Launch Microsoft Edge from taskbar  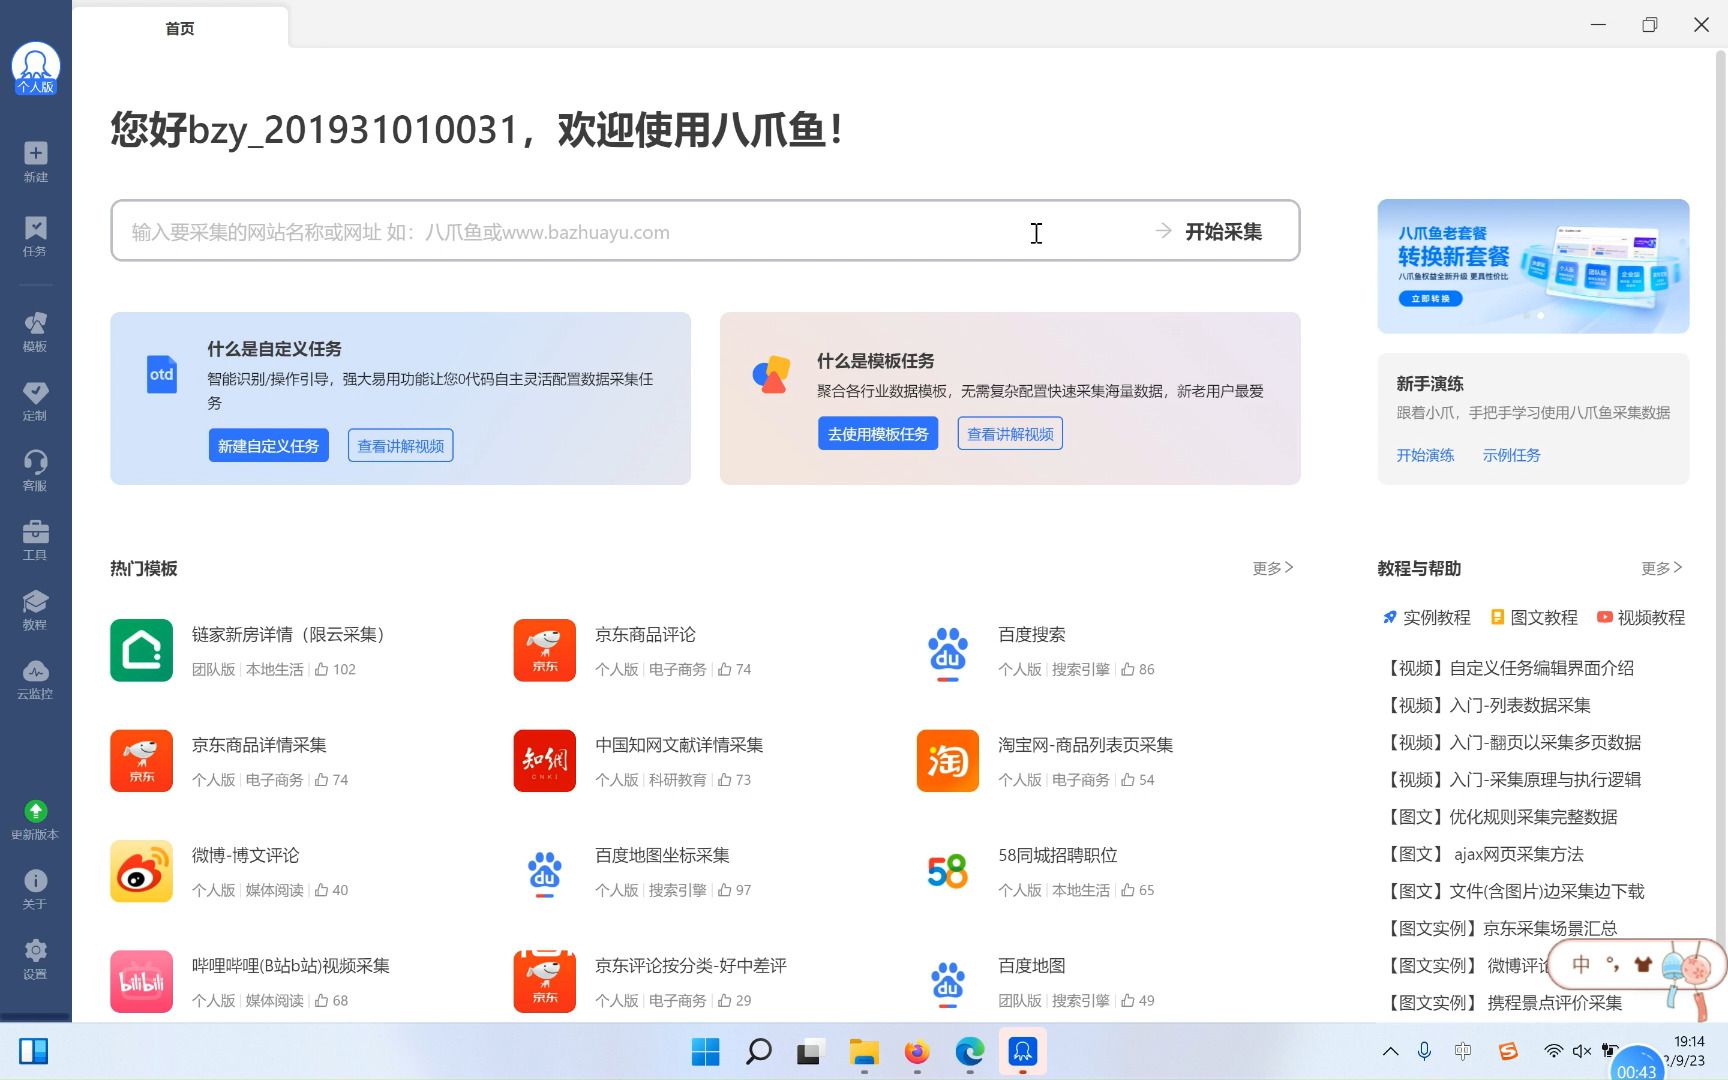pyautogui.click(x=969, y=1051)
